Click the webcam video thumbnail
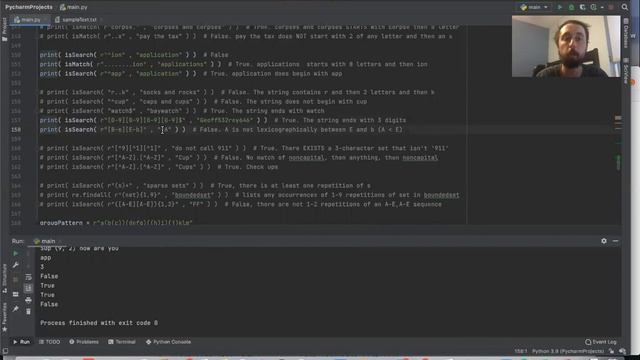The height and width of the screenshot is (360, 640). pyautogui.click(x=566, y=46)
